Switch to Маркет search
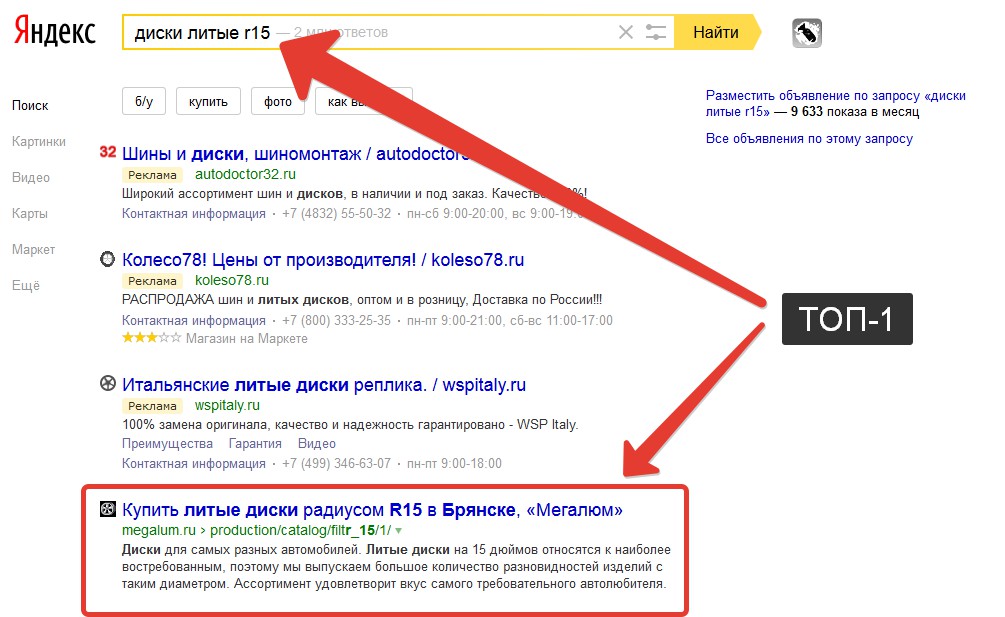This screenshot has height=617, width=1005. (x=33, y=249)
